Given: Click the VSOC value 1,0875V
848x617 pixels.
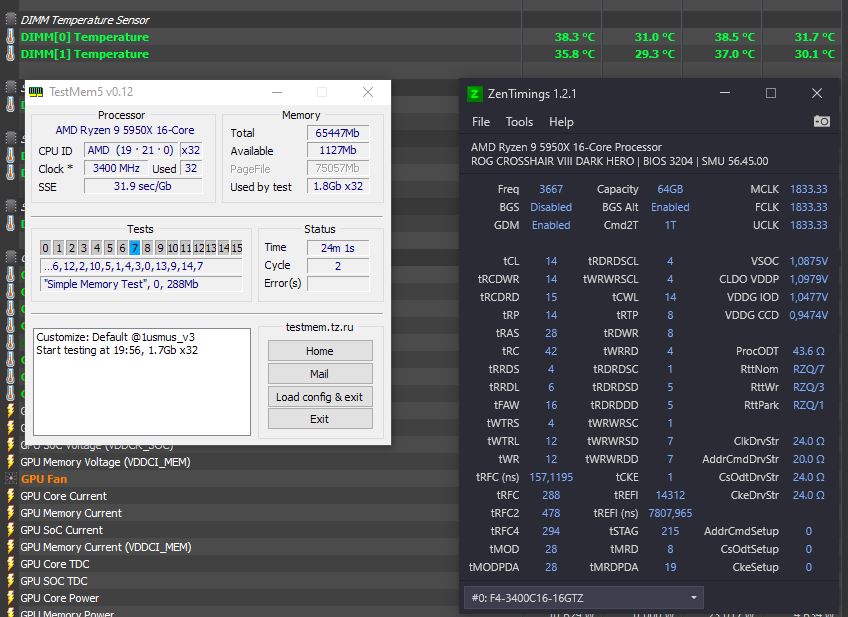Looking at the screenshot, I should (809, 261).
